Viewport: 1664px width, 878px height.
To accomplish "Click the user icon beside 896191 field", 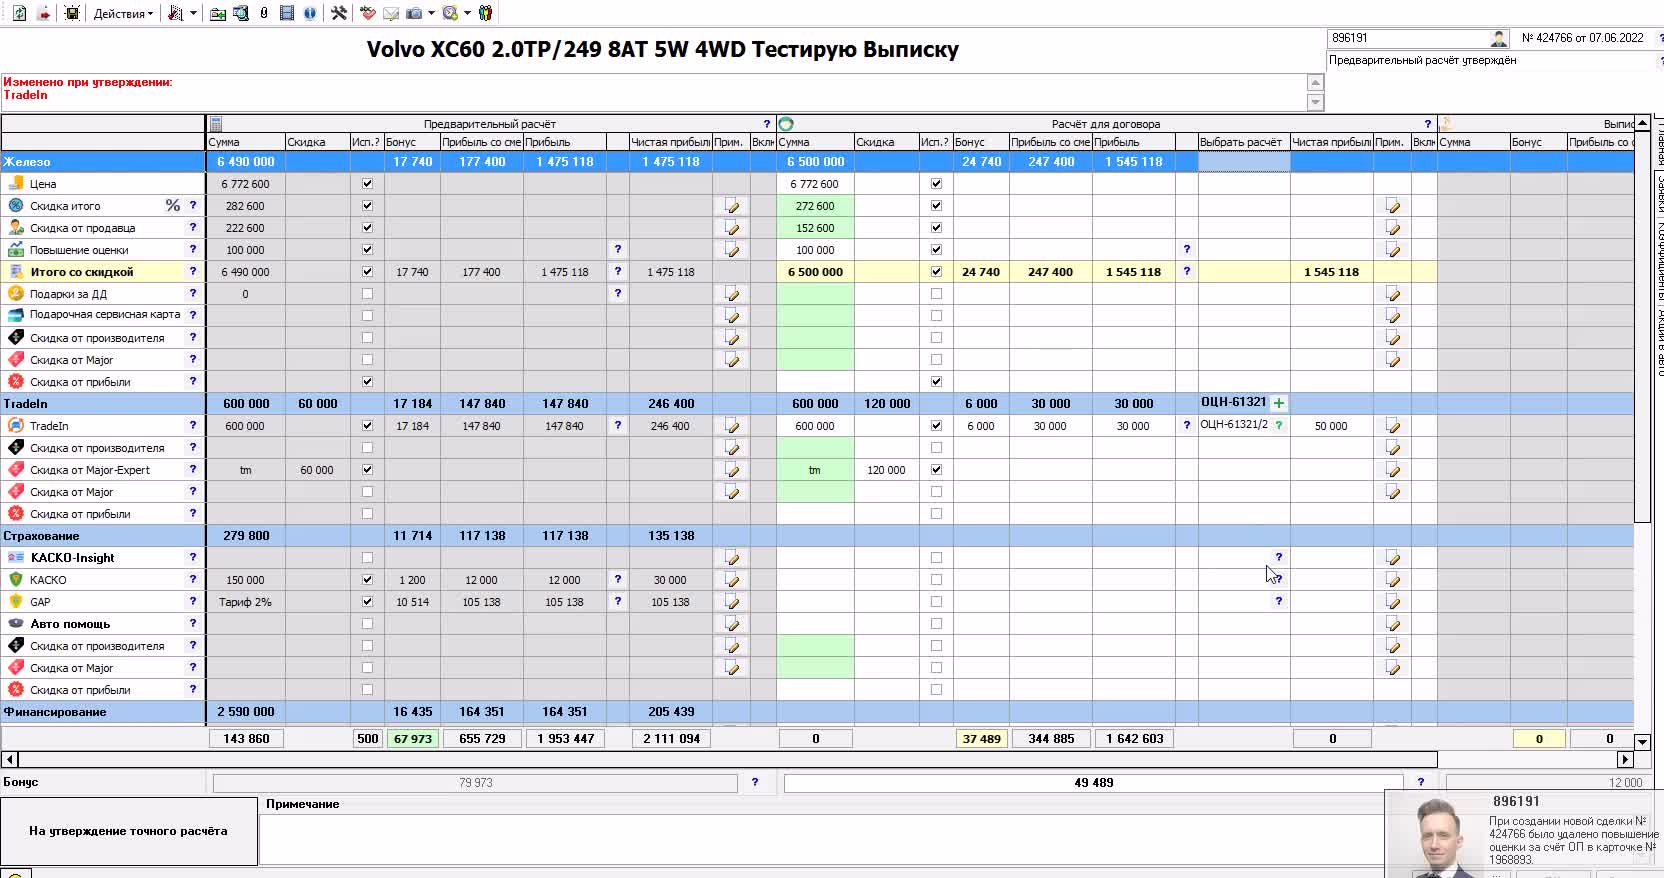I will (1498, 38).
